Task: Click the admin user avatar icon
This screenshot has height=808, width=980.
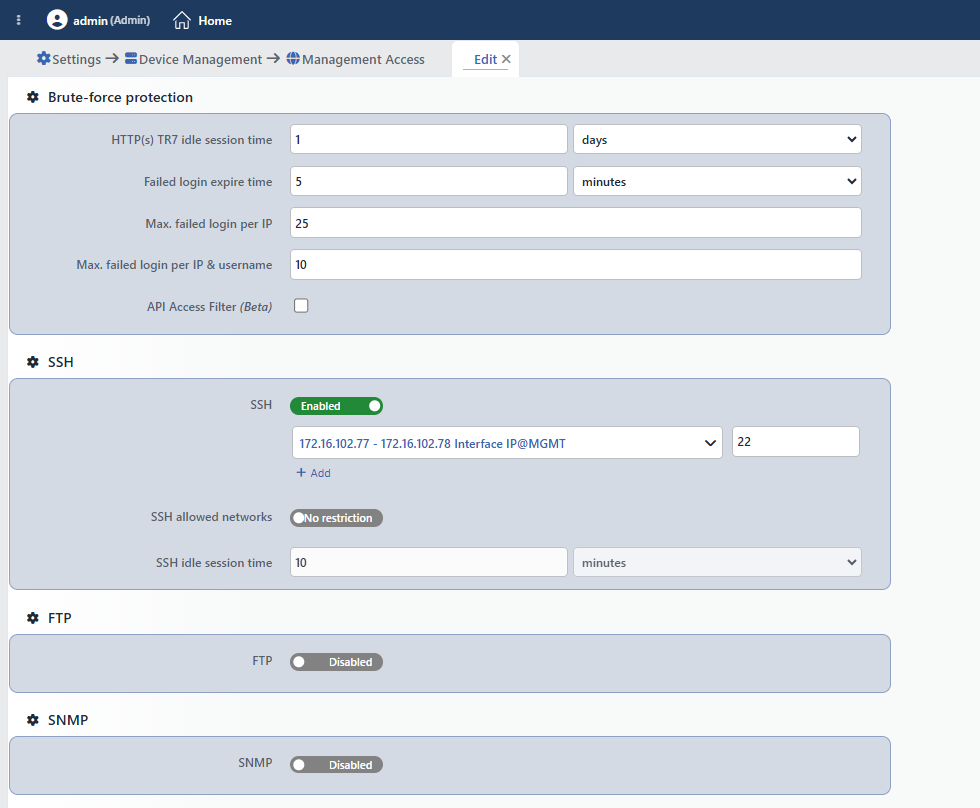Action: tap(57, 20)
